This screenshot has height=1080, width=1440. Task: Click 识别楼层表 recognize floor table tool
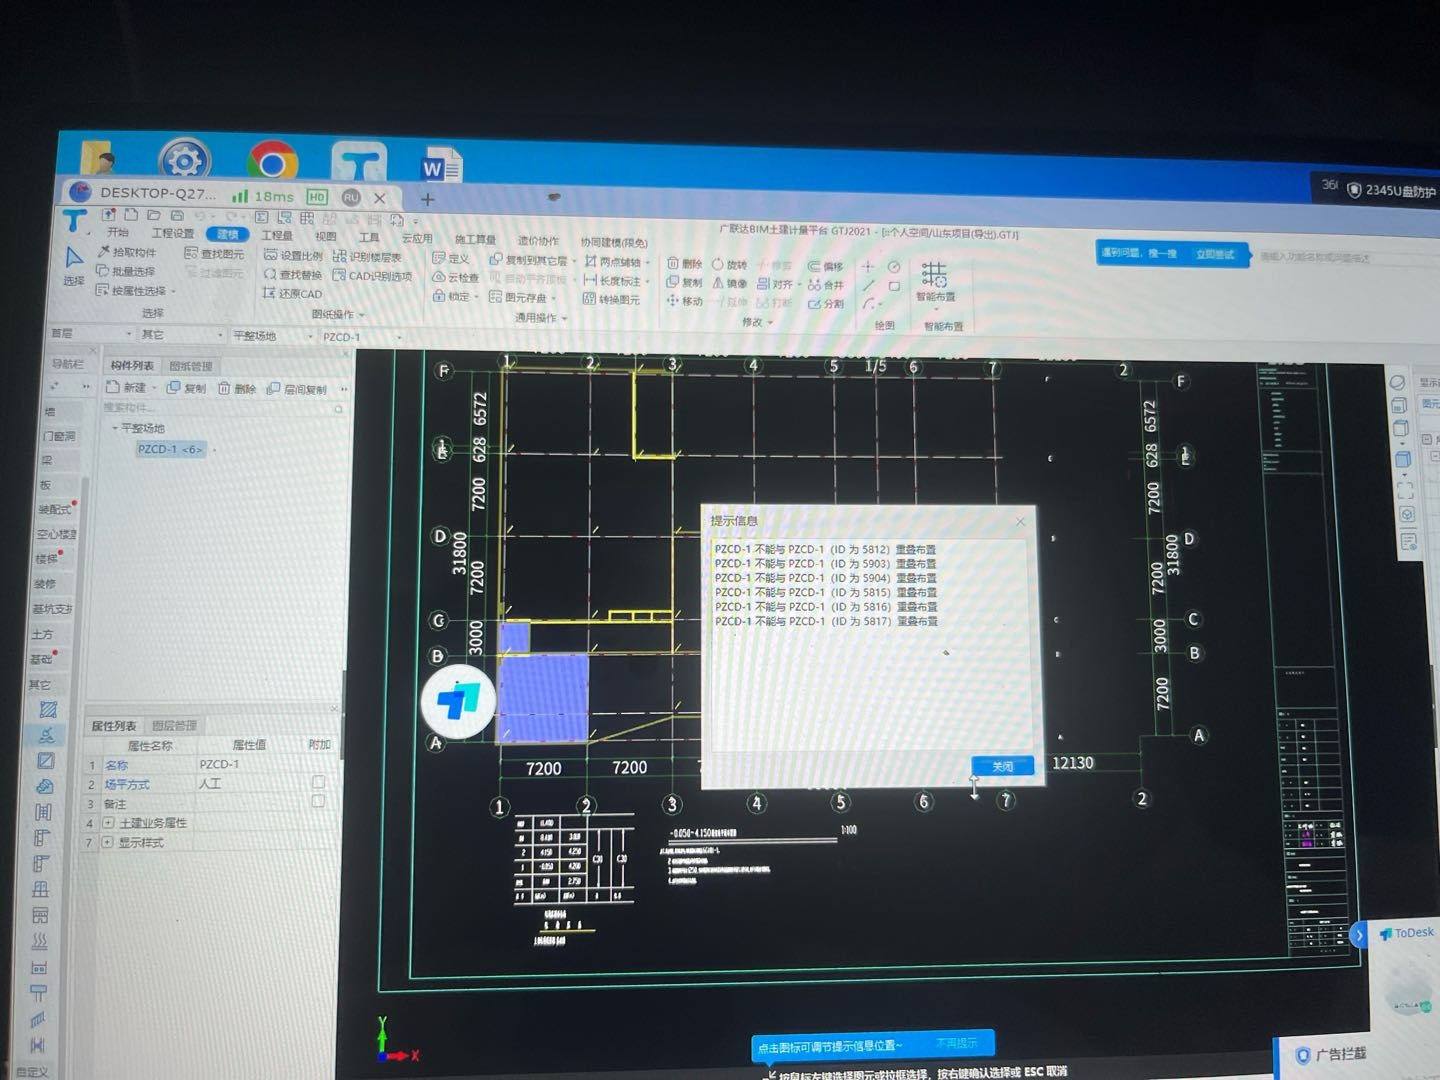367,257
